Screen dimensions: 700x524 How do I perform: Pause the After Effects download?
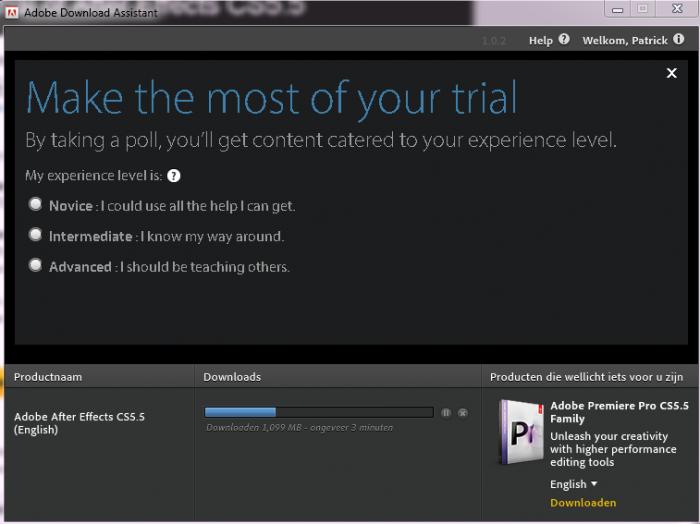coord(446,412)
